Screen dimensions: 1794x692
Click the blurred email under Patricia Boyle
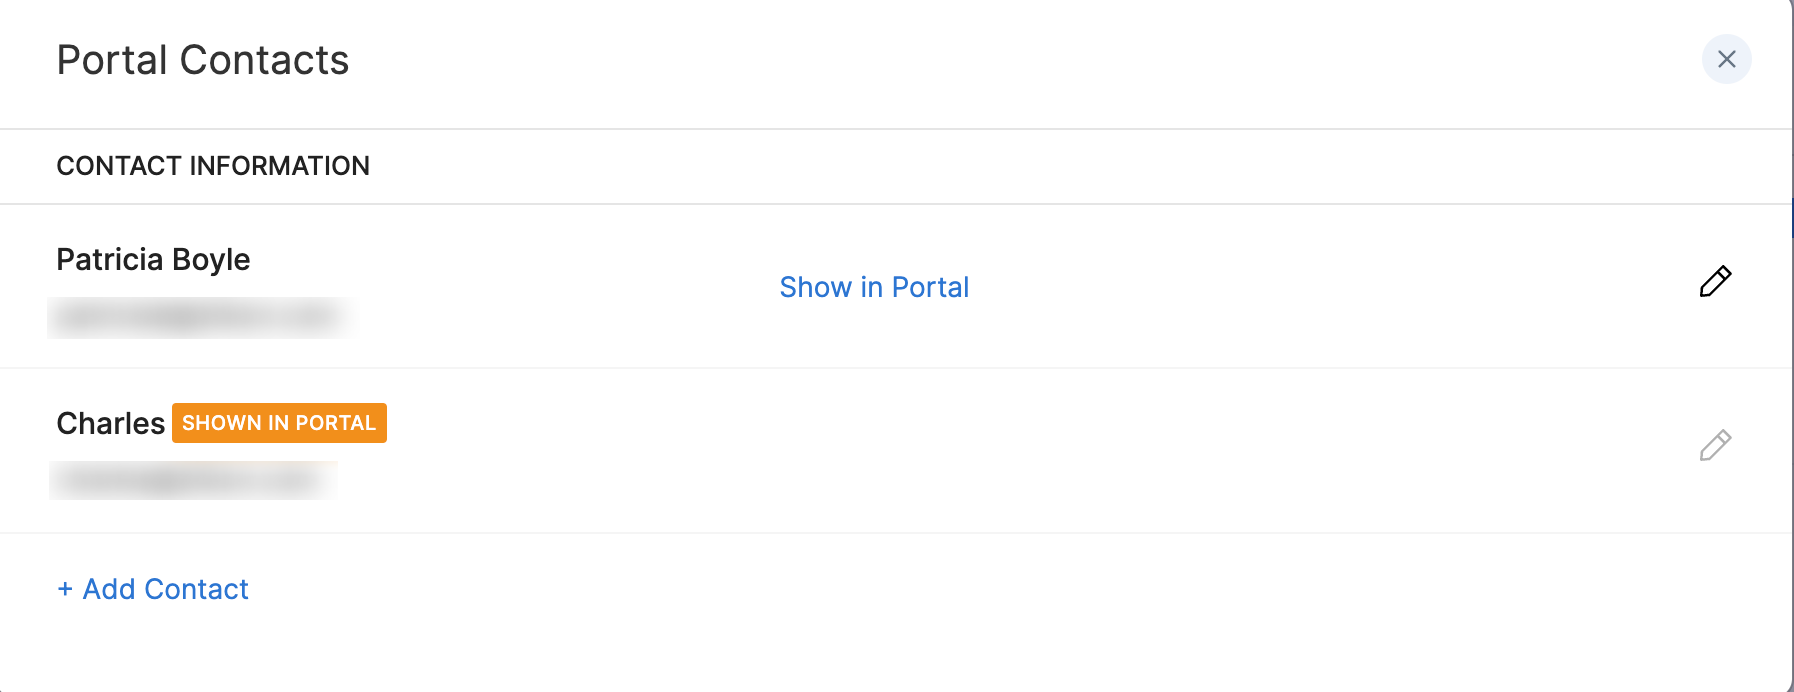pyautogui.click(x=200, y=318)
